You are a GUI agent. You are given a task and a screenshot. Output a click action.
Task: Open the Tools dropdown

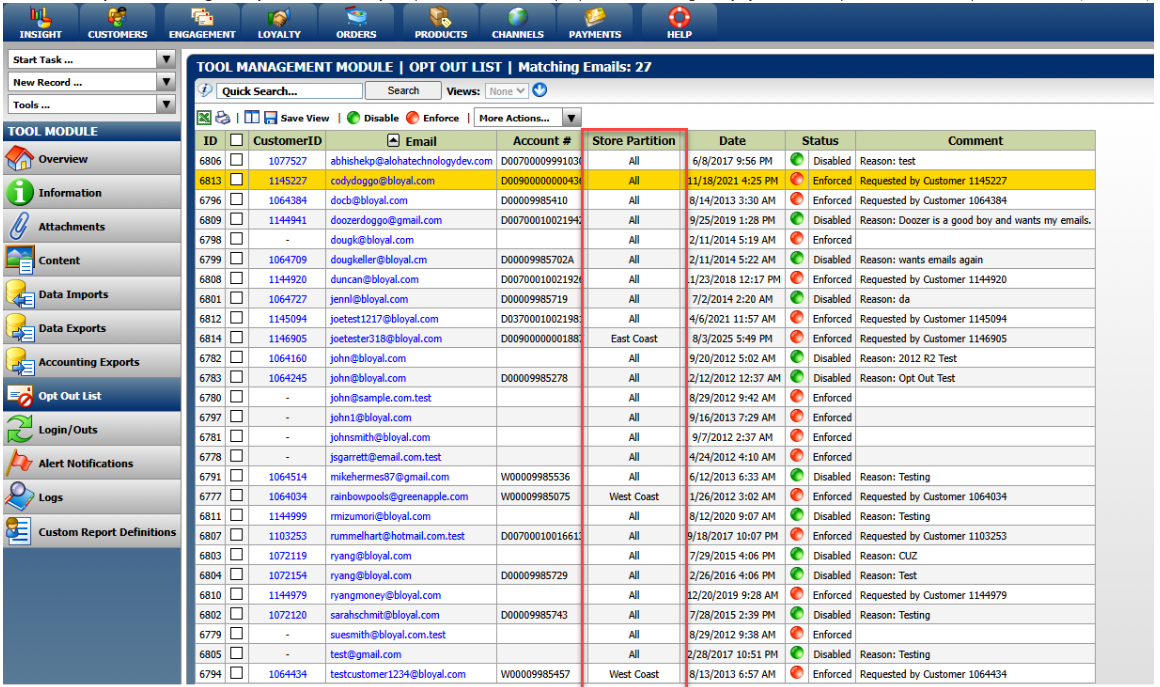tap(166, 104)
